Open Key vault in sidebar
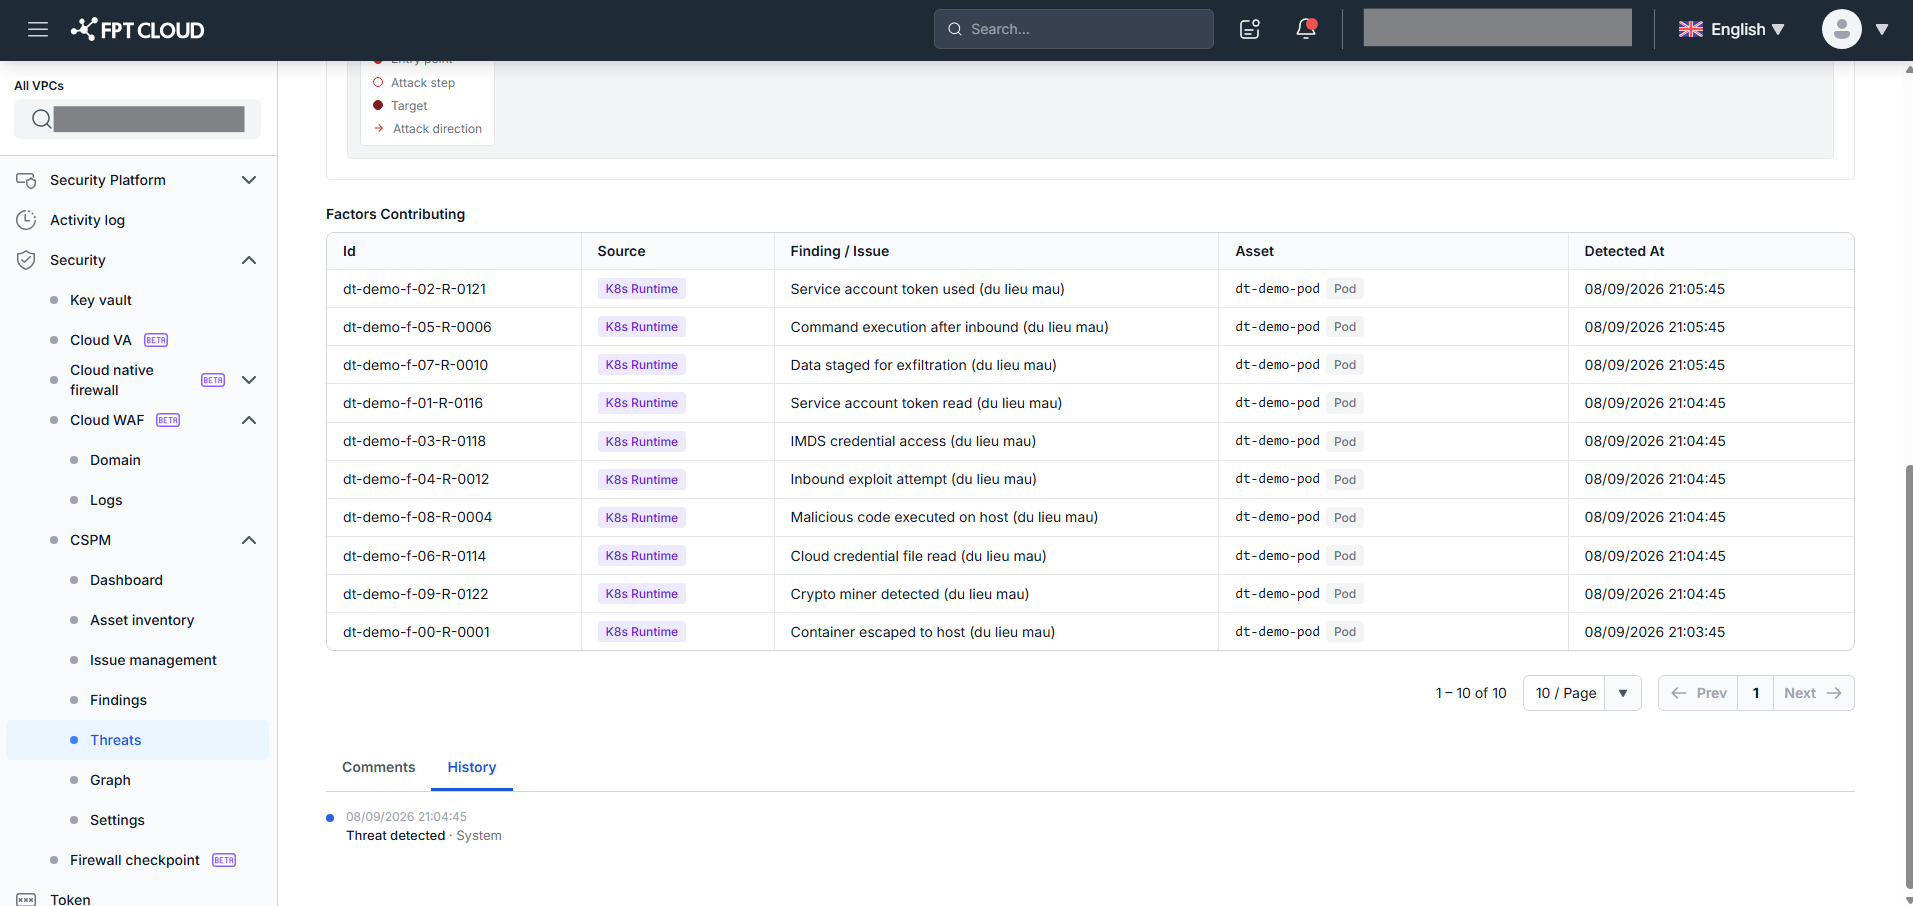This screenshot has height=906, width=1913. click(x=101, y=300)
